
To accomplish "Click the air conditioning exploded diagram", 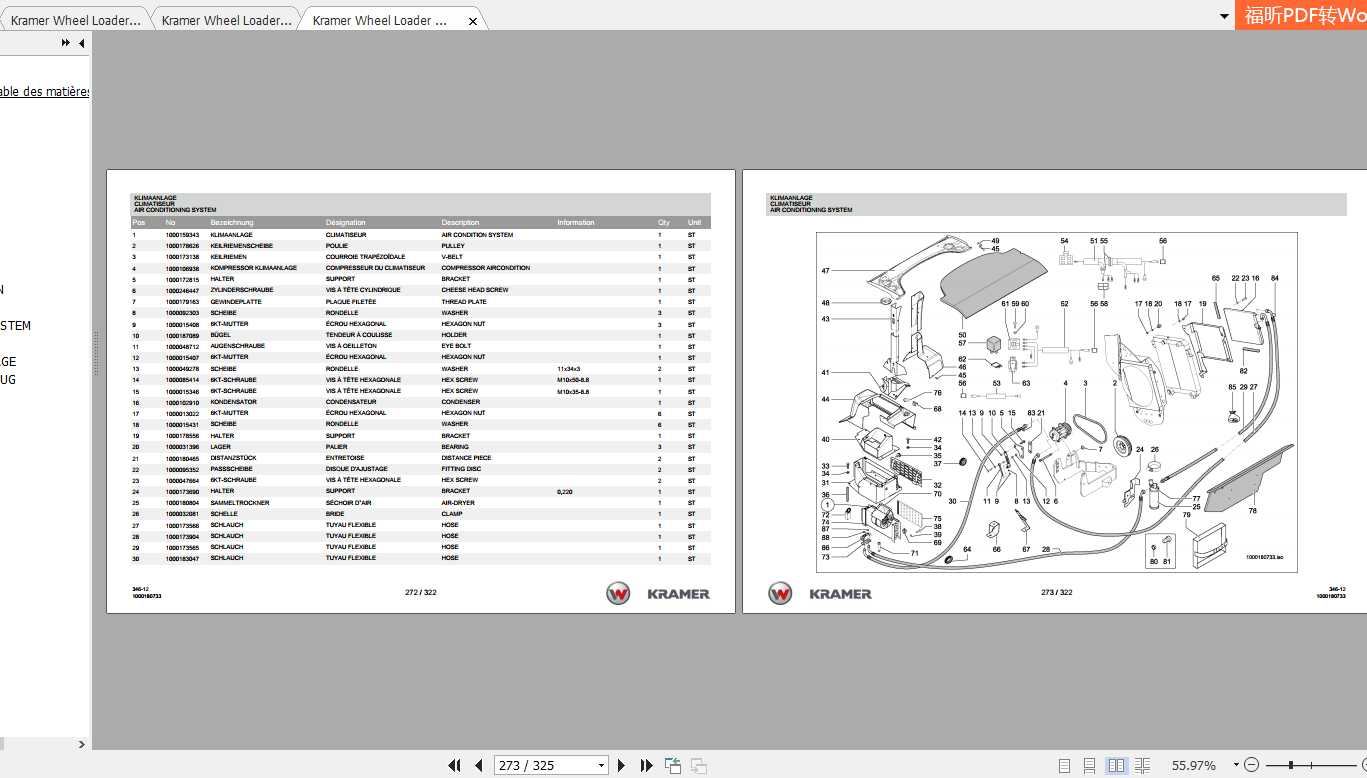I will pos(1056,402).
